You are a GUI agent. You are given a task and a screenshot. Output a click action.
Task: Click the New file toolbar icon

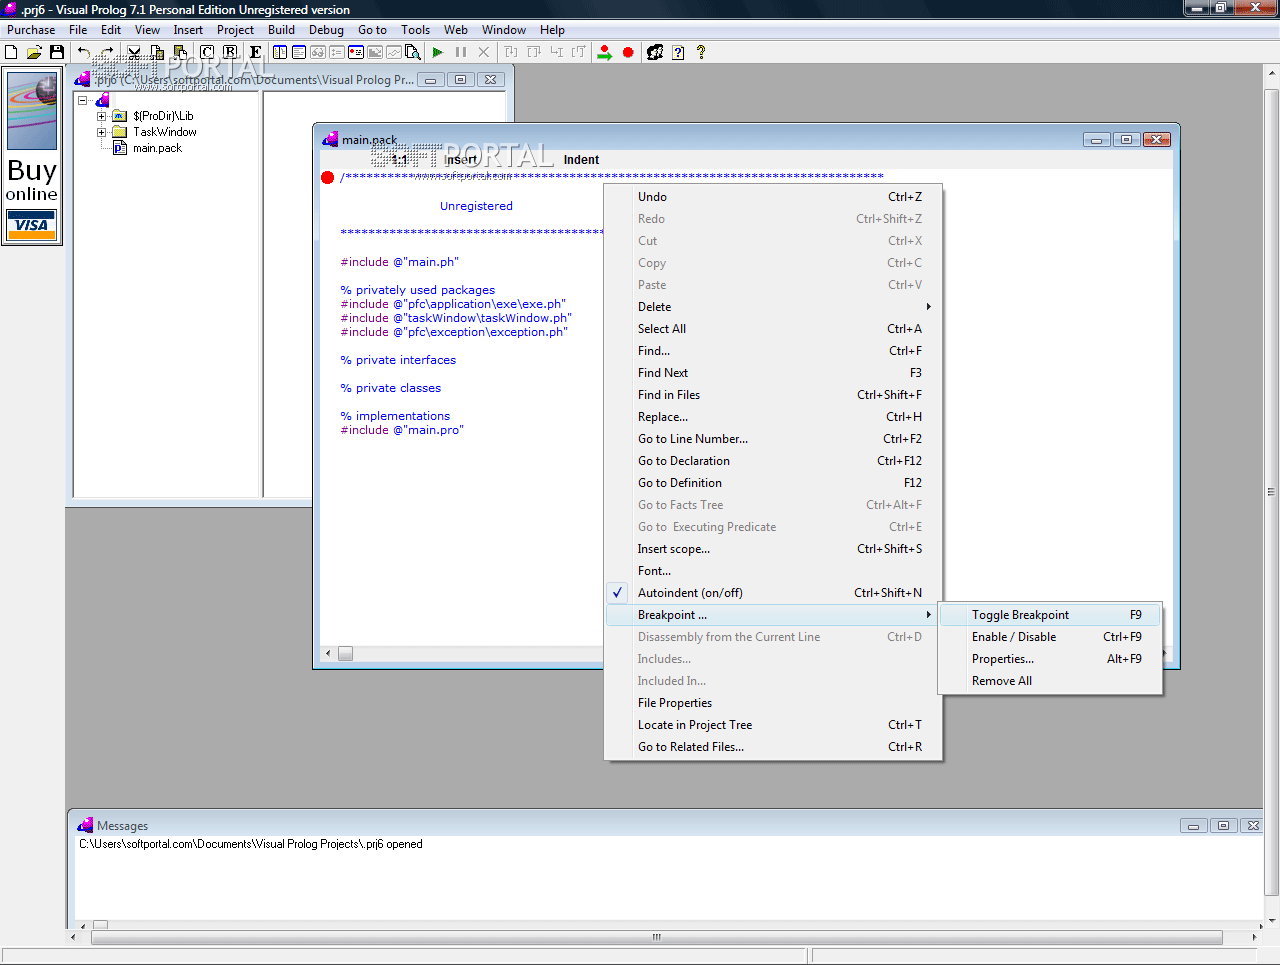[11, 52]
